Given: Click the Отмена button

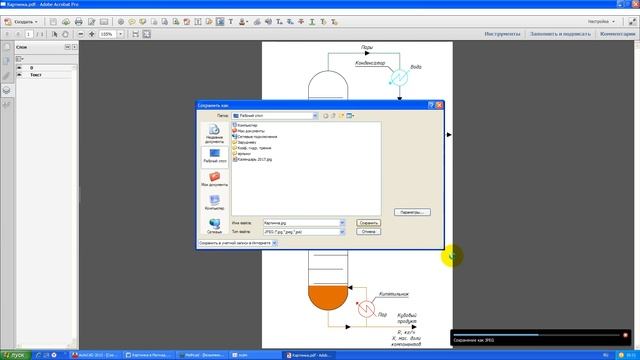Looking at the screenshot, I should (368, 232).
